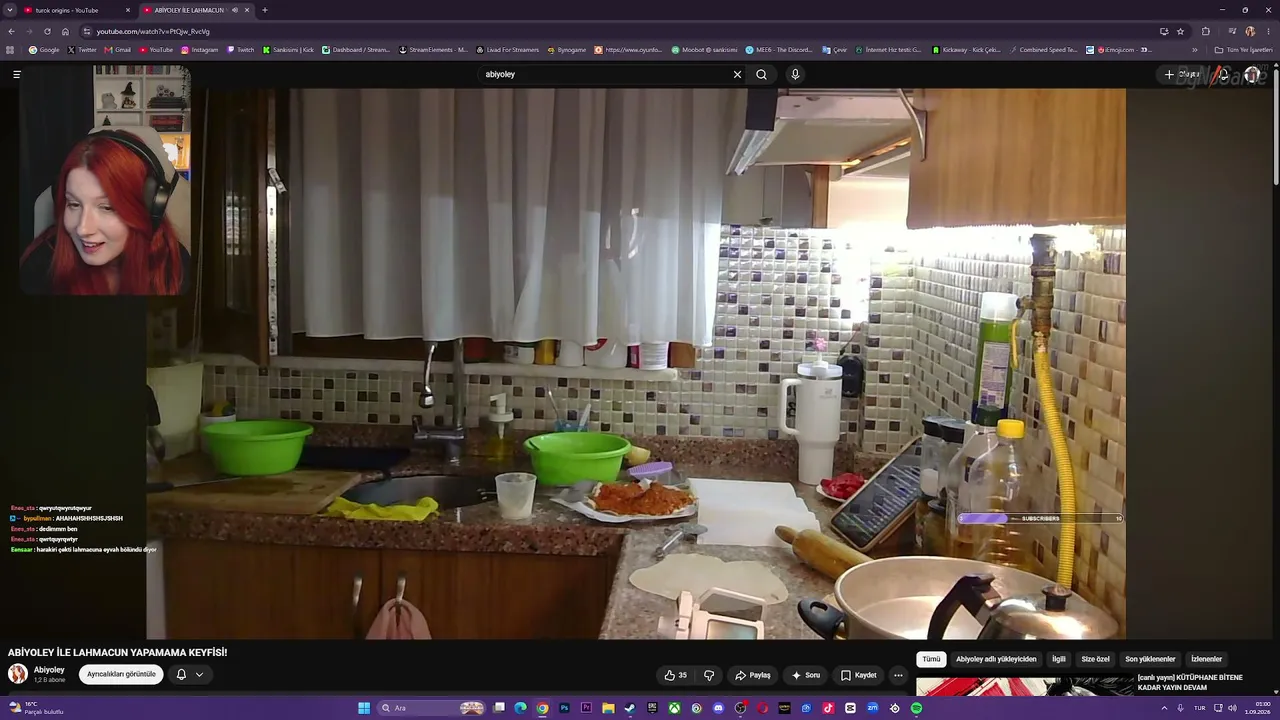Open TikTok from the taskbar
The height and width of the screenshot is (720, 1280).
pos(828,708)
